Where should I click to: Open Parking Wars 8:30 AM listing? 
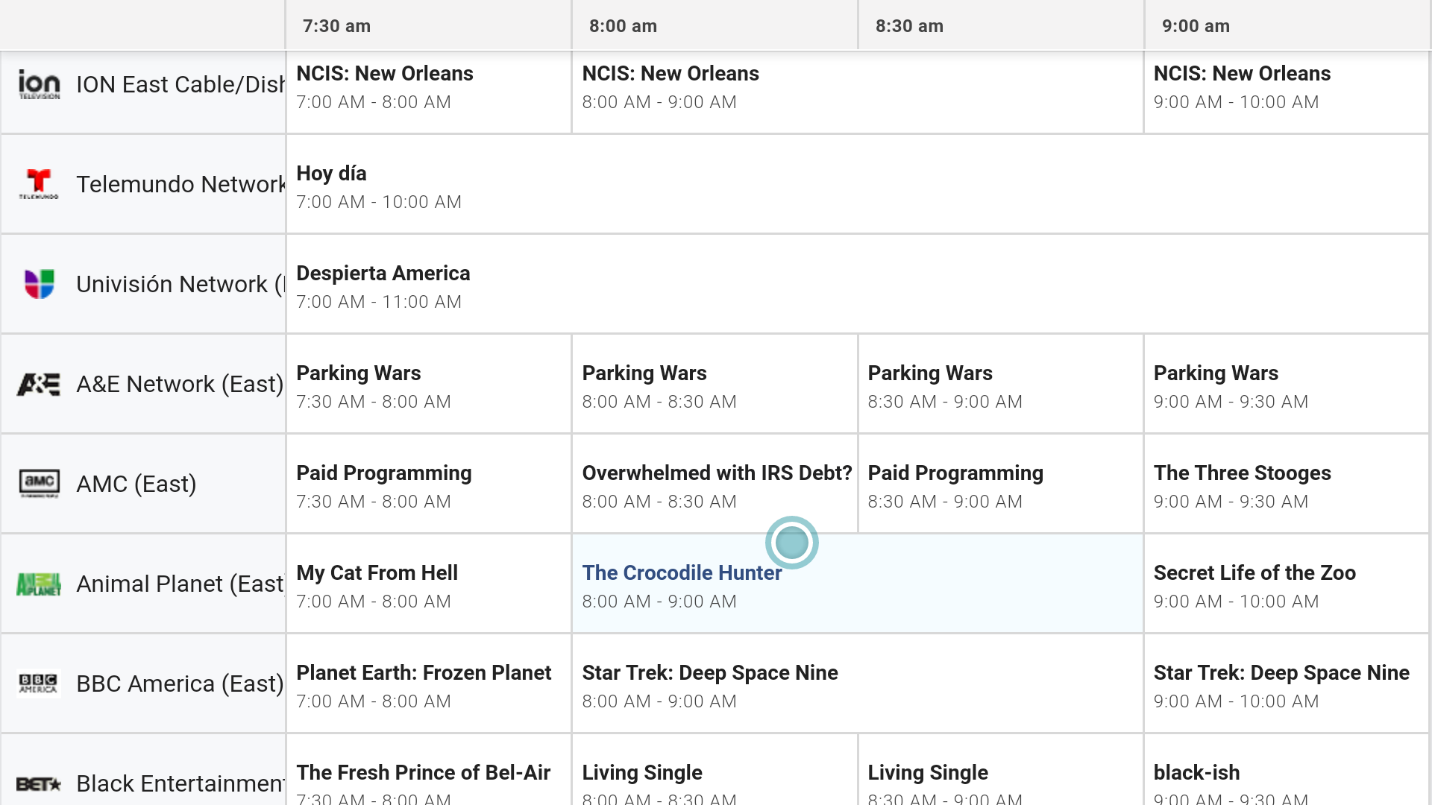coord(1000,384)
